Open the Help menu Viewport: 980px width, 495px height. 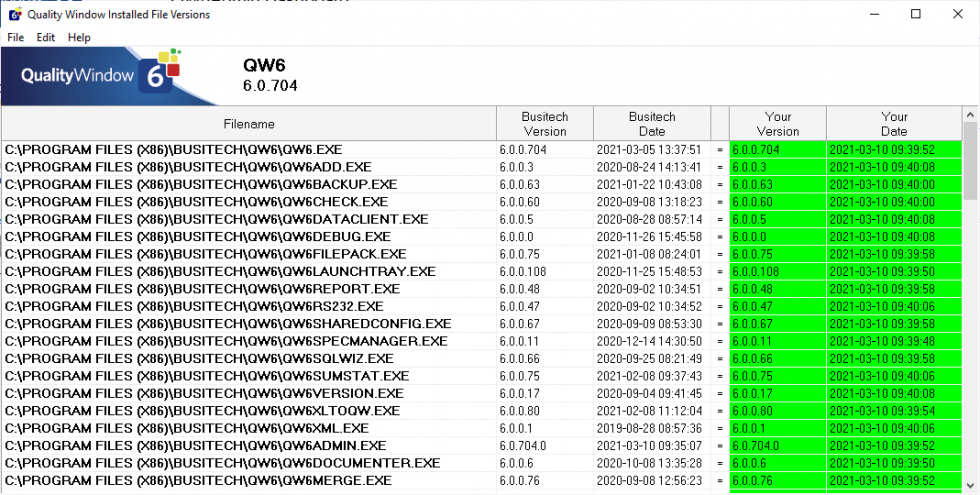click(79, 38)
